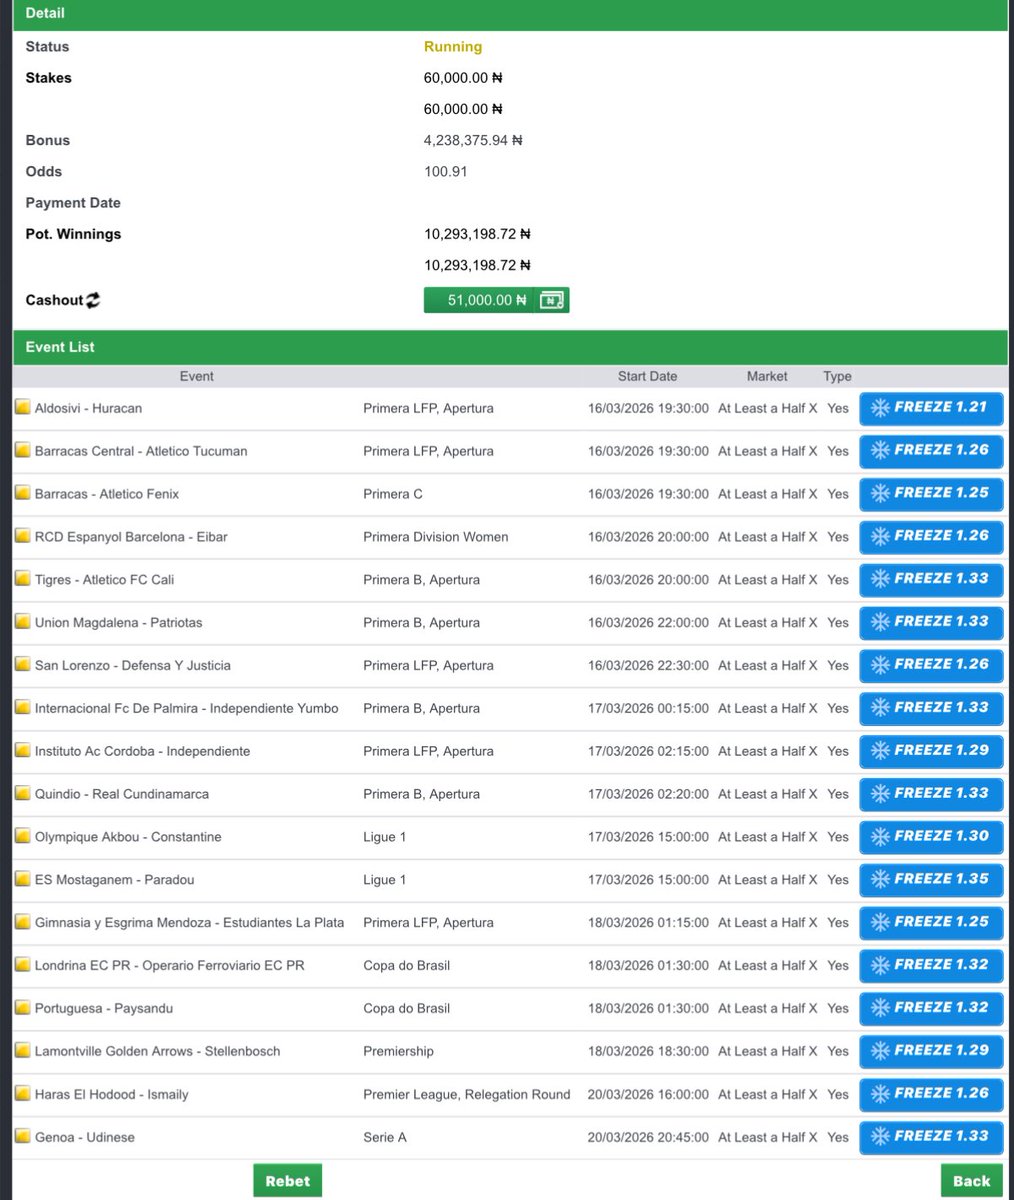
Task: Freeze Barracas Central - Atletico Tucuman at 1.26
Action: [931, 451]
